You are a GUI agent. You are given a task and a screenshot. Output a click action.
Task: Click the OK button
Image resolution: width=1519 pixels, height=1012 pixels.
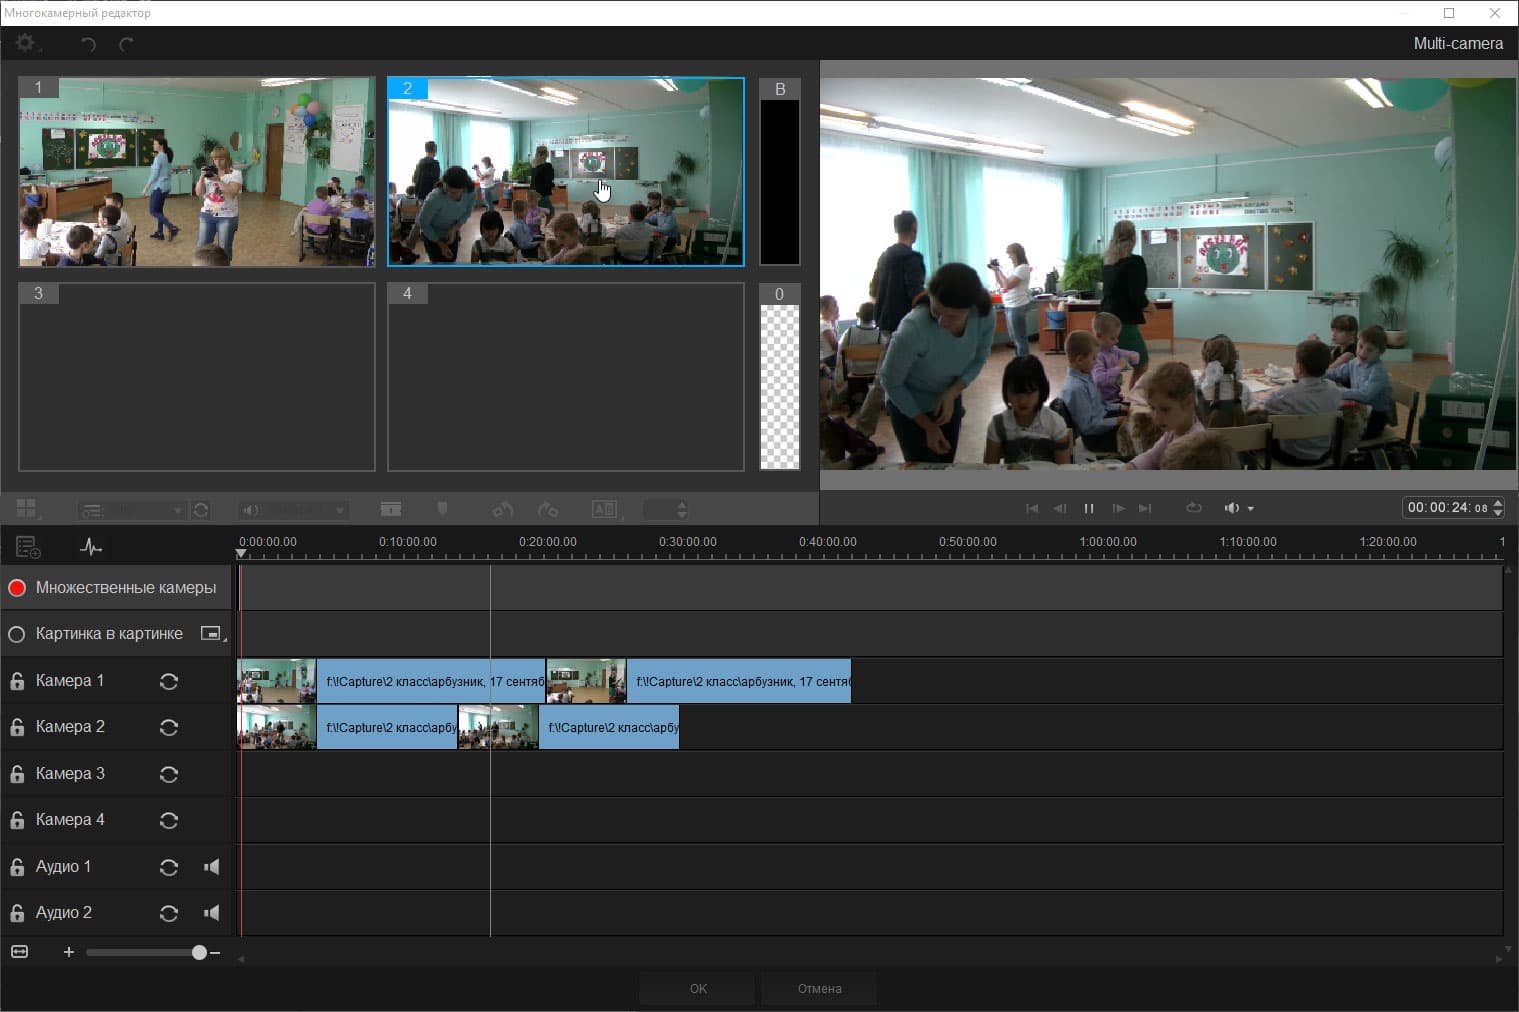pos(698,988)
